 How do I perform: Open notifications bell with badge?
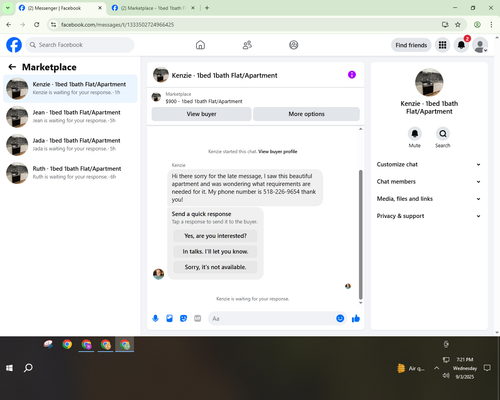click(x=461, y=45)
